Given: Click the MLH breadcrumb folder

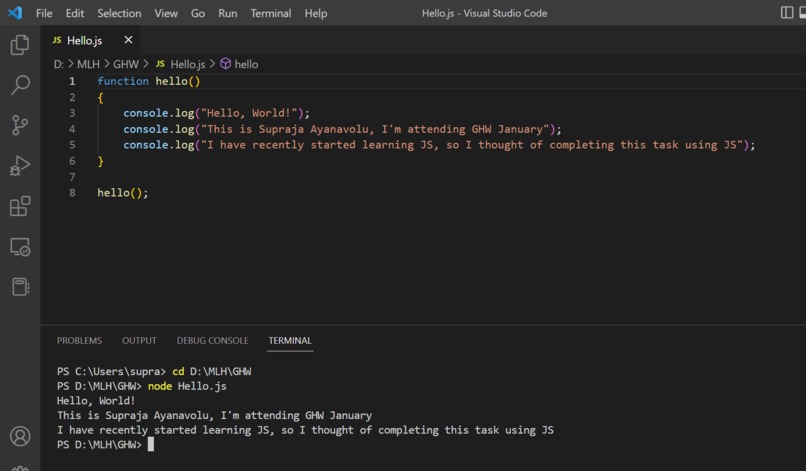Looking at the screenshot, I should [x=88, y=64].
